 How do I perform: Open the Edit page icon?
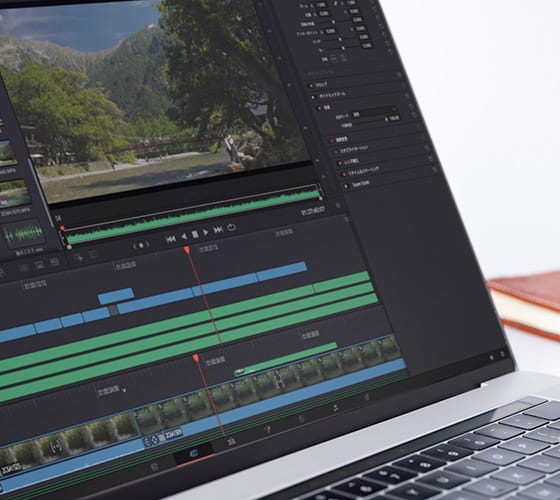193,454
